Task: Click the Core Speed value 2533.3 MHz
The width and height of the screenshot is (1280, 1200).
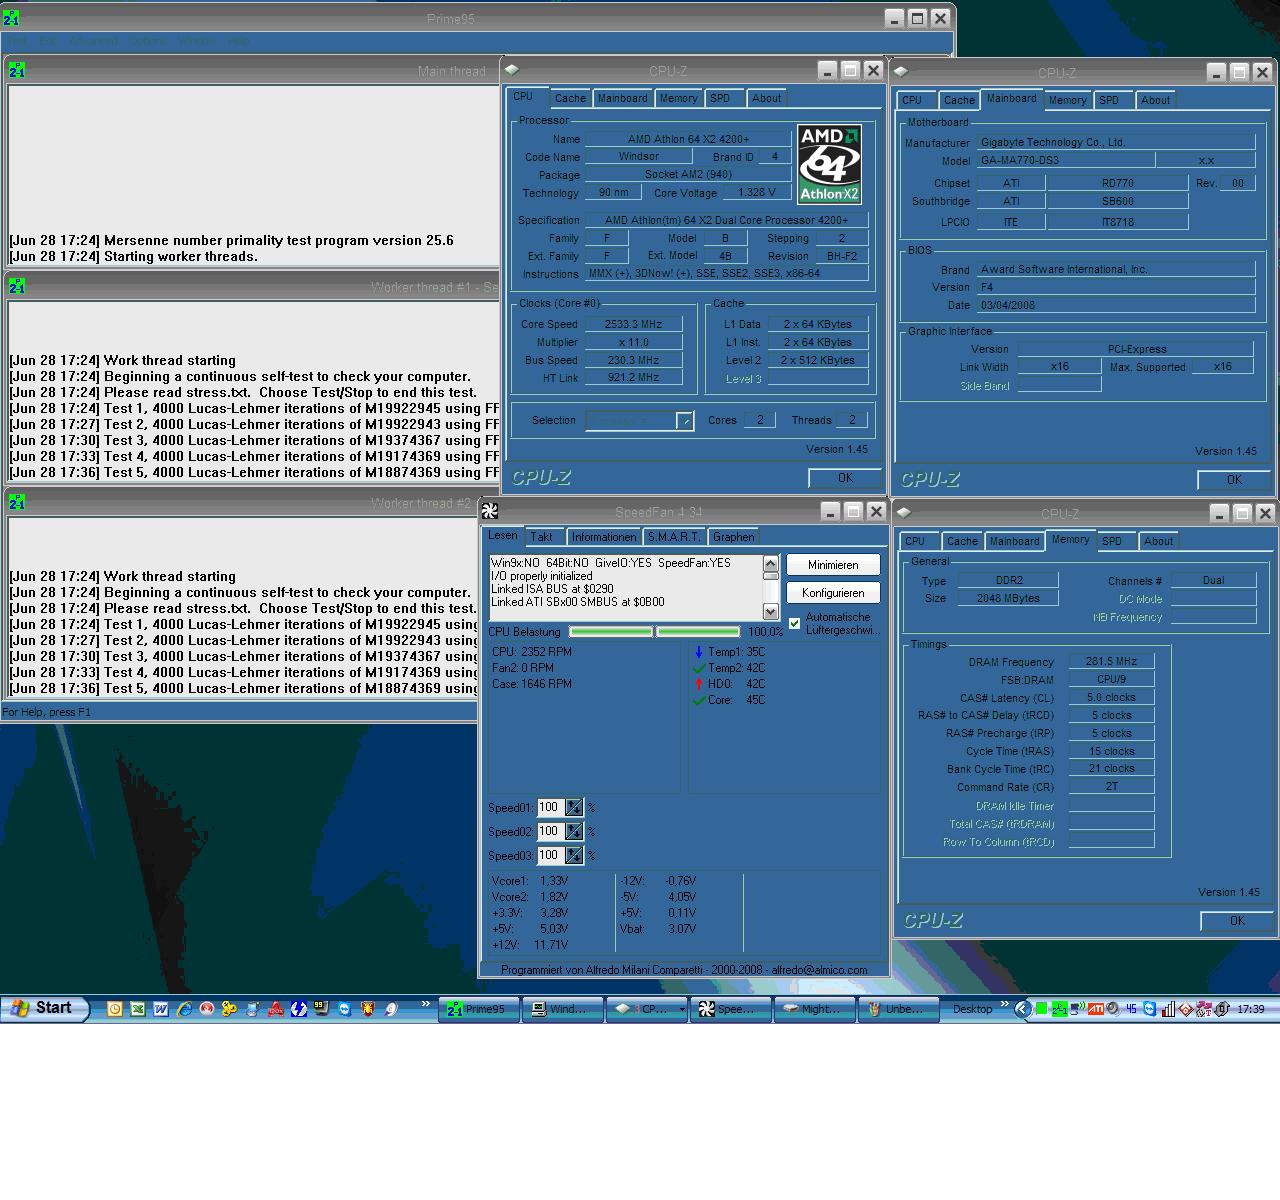Action: [633, 324]
